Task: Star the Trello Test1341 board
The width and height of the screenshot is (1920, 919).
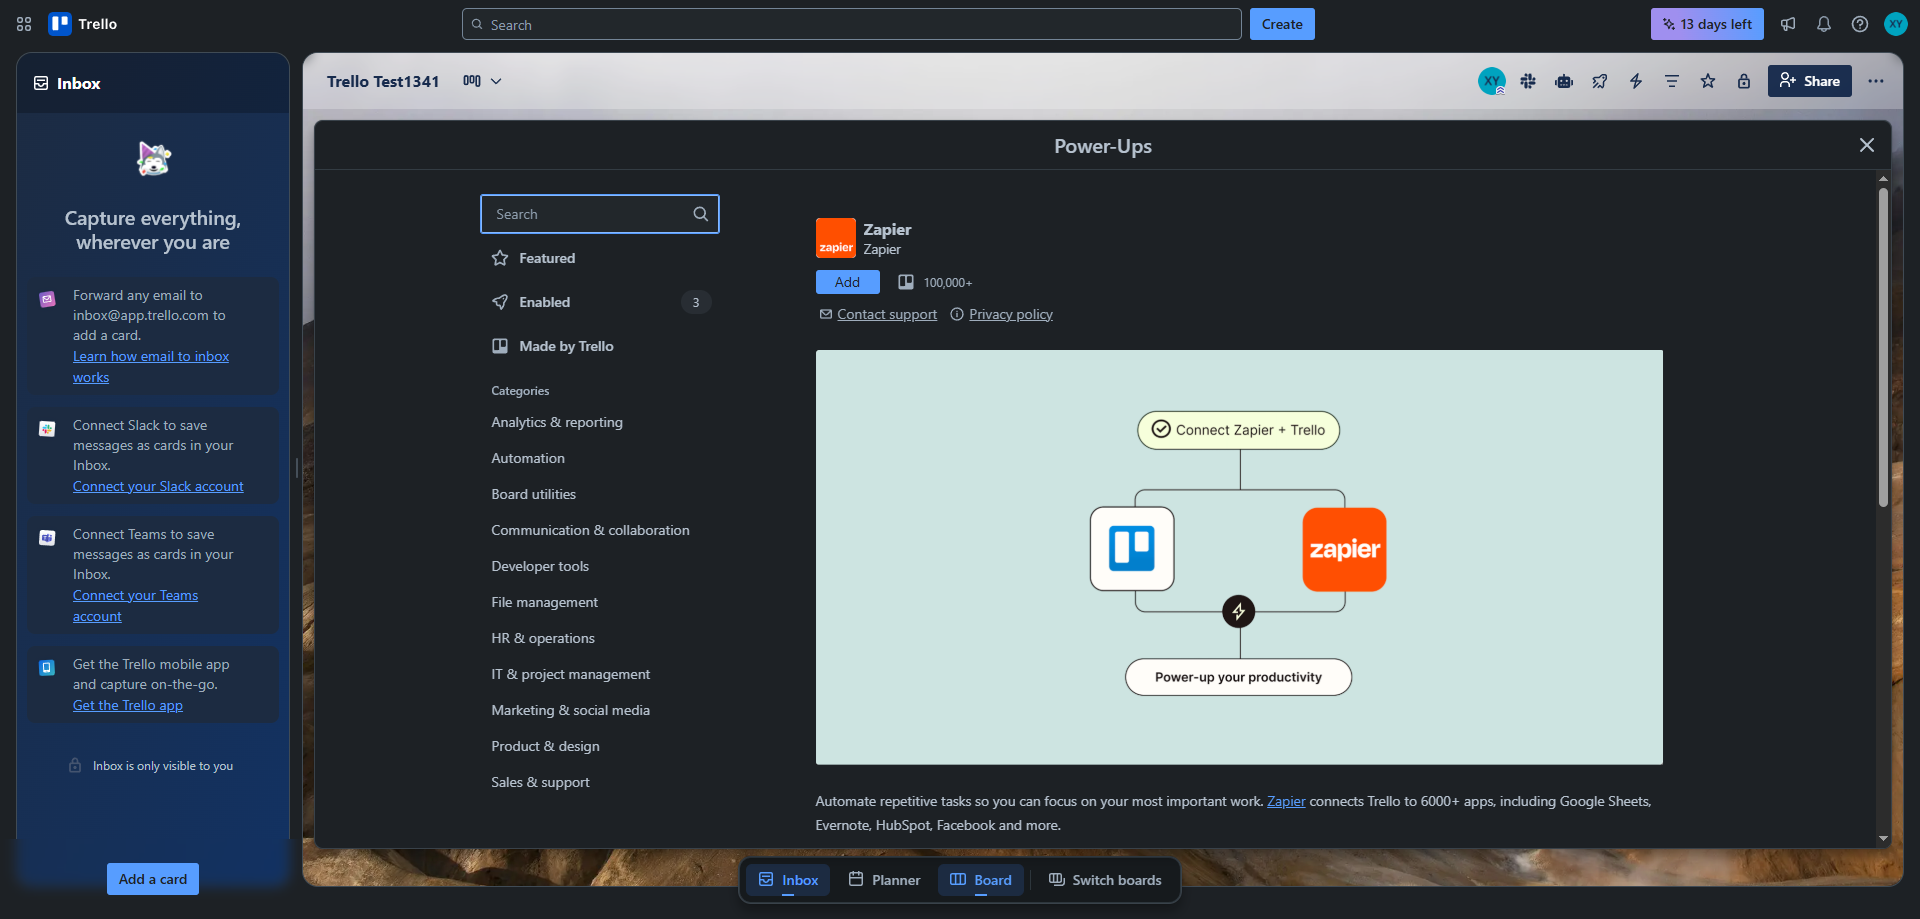Action: [x=1708, y=81]
